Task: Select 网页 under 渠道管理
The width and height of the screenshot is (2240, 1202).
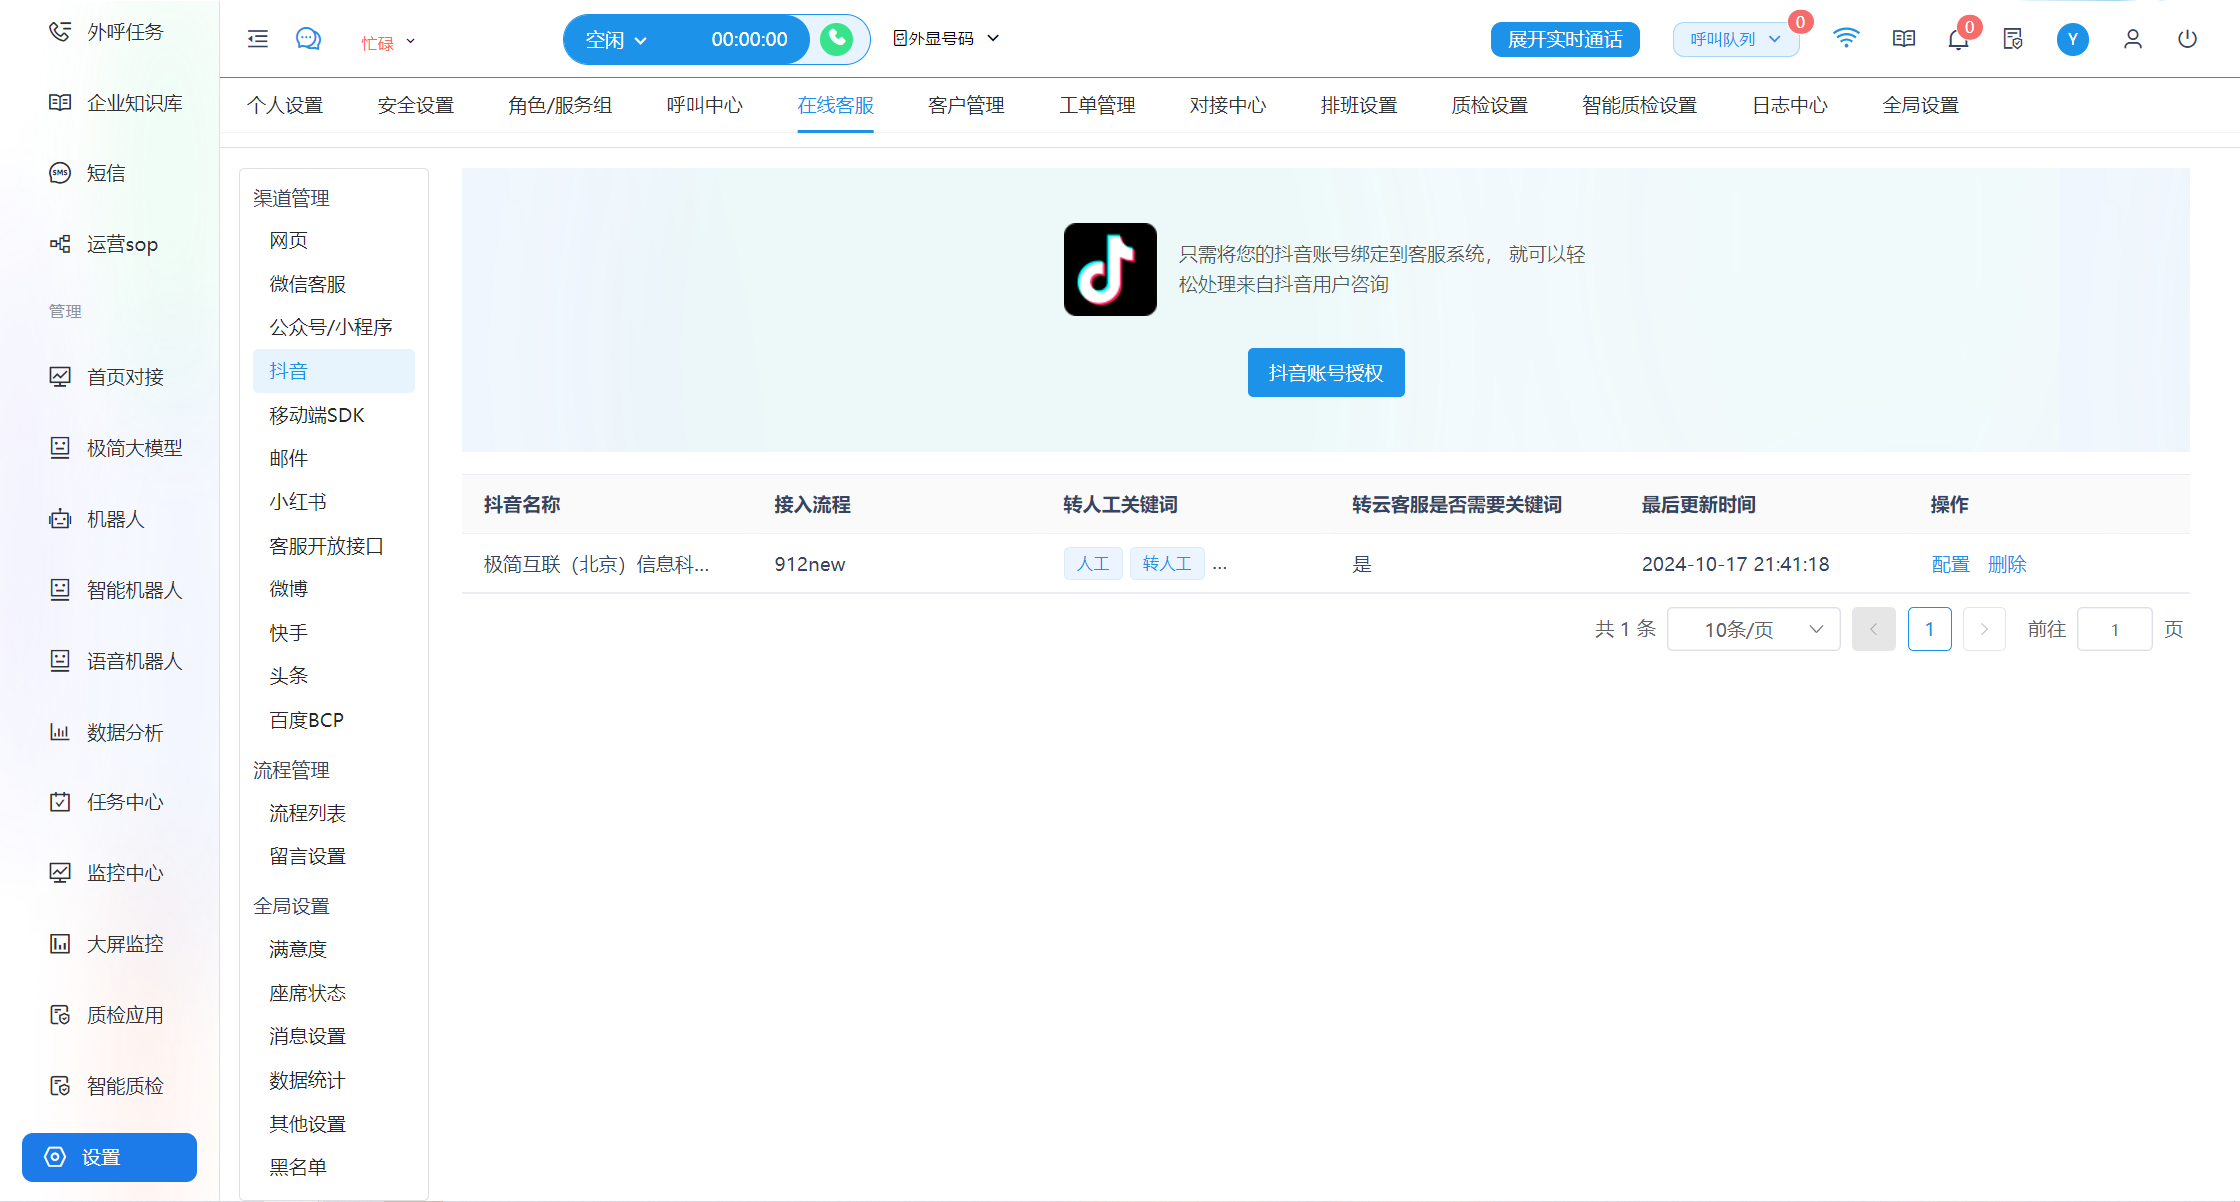Action: pyautogui.click(x=289, y=240)
